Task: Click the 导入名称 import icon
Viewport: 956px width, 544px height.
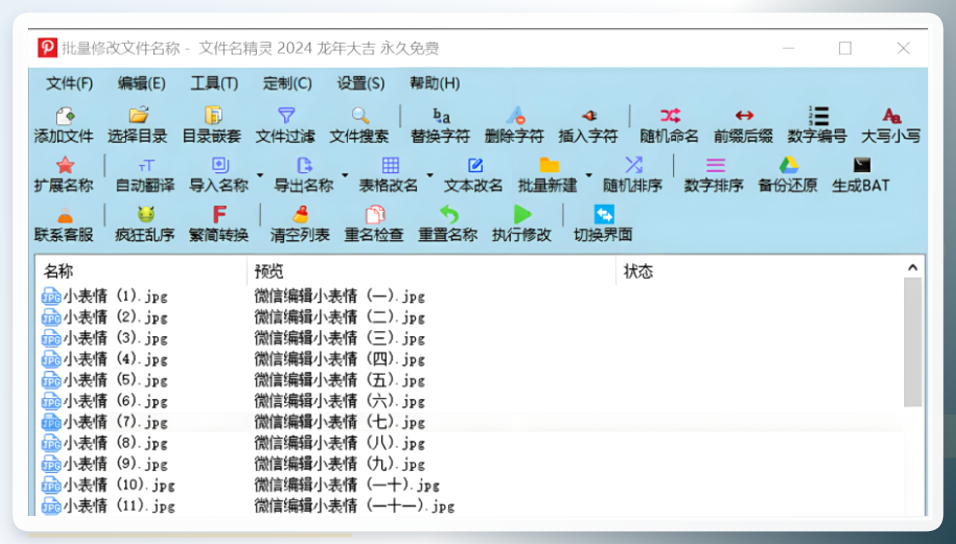Action: 220,165
